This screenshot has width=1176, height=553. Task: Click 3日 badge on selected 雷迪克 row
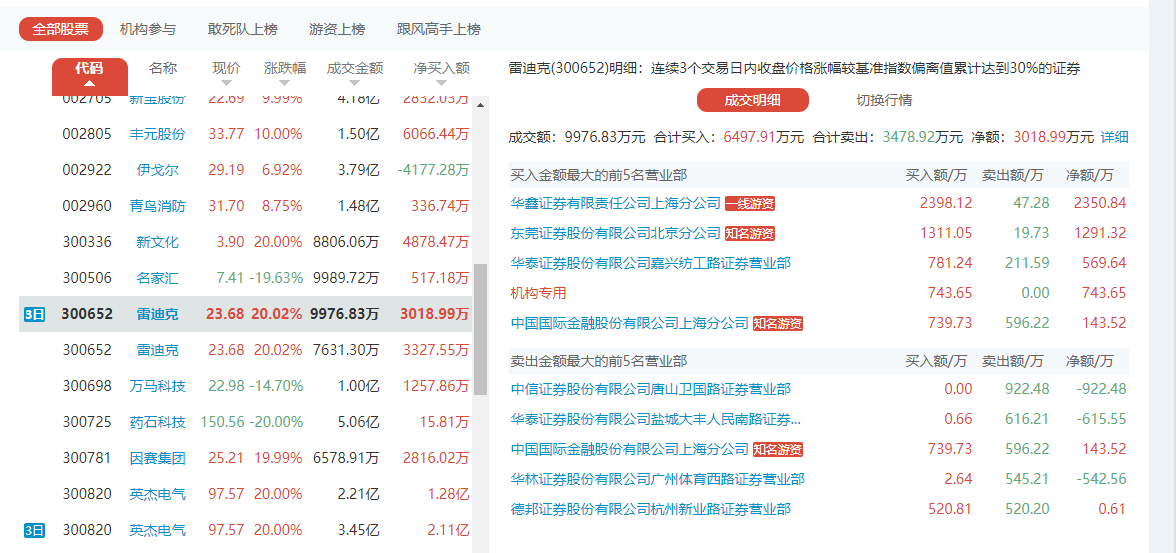[34, 314]
